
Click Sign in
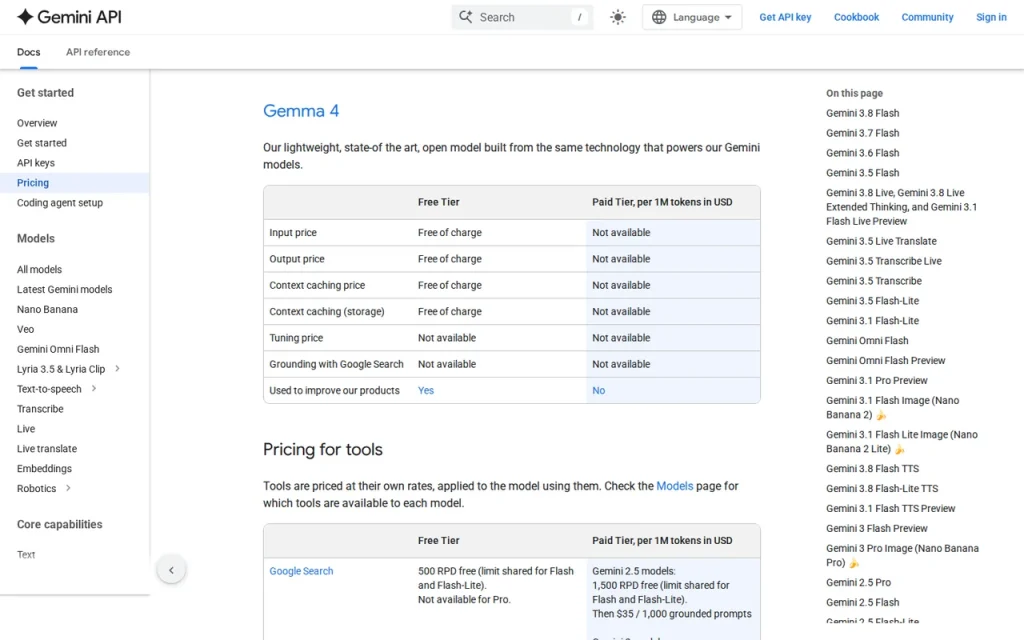point(991,17)
